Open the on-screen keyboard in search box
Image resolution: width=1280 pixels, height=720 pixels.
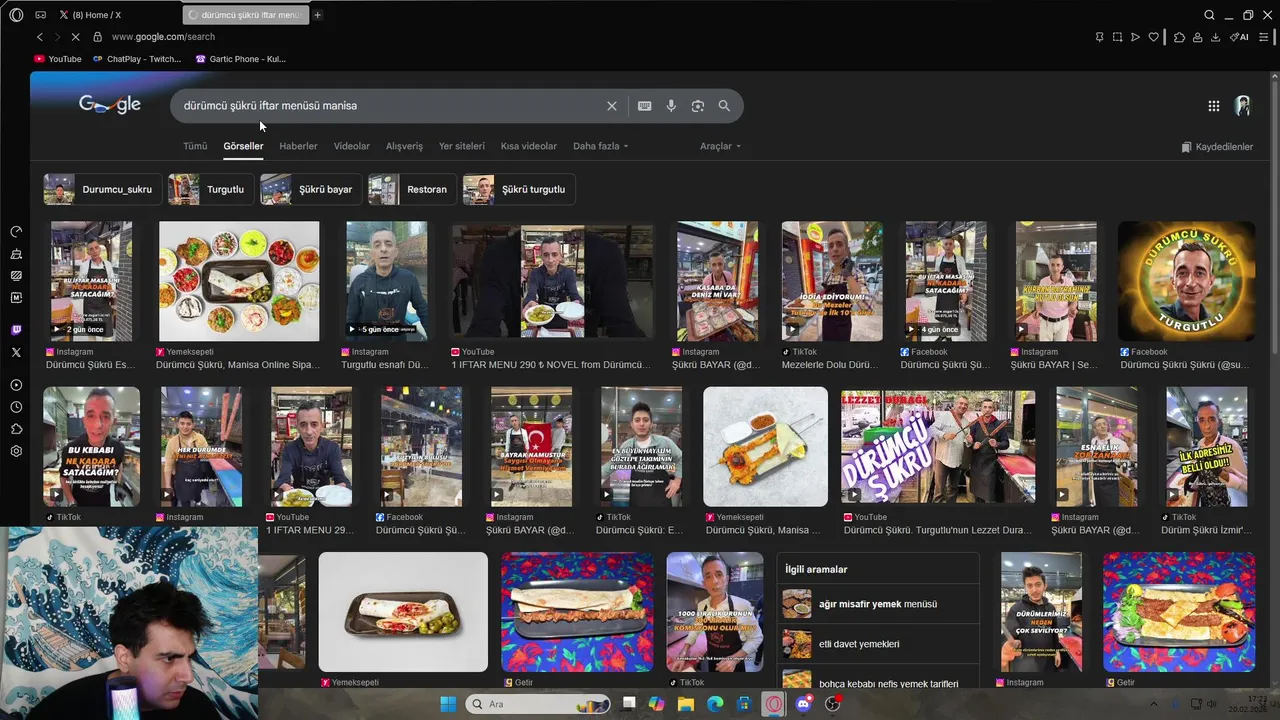coord(645,106)
